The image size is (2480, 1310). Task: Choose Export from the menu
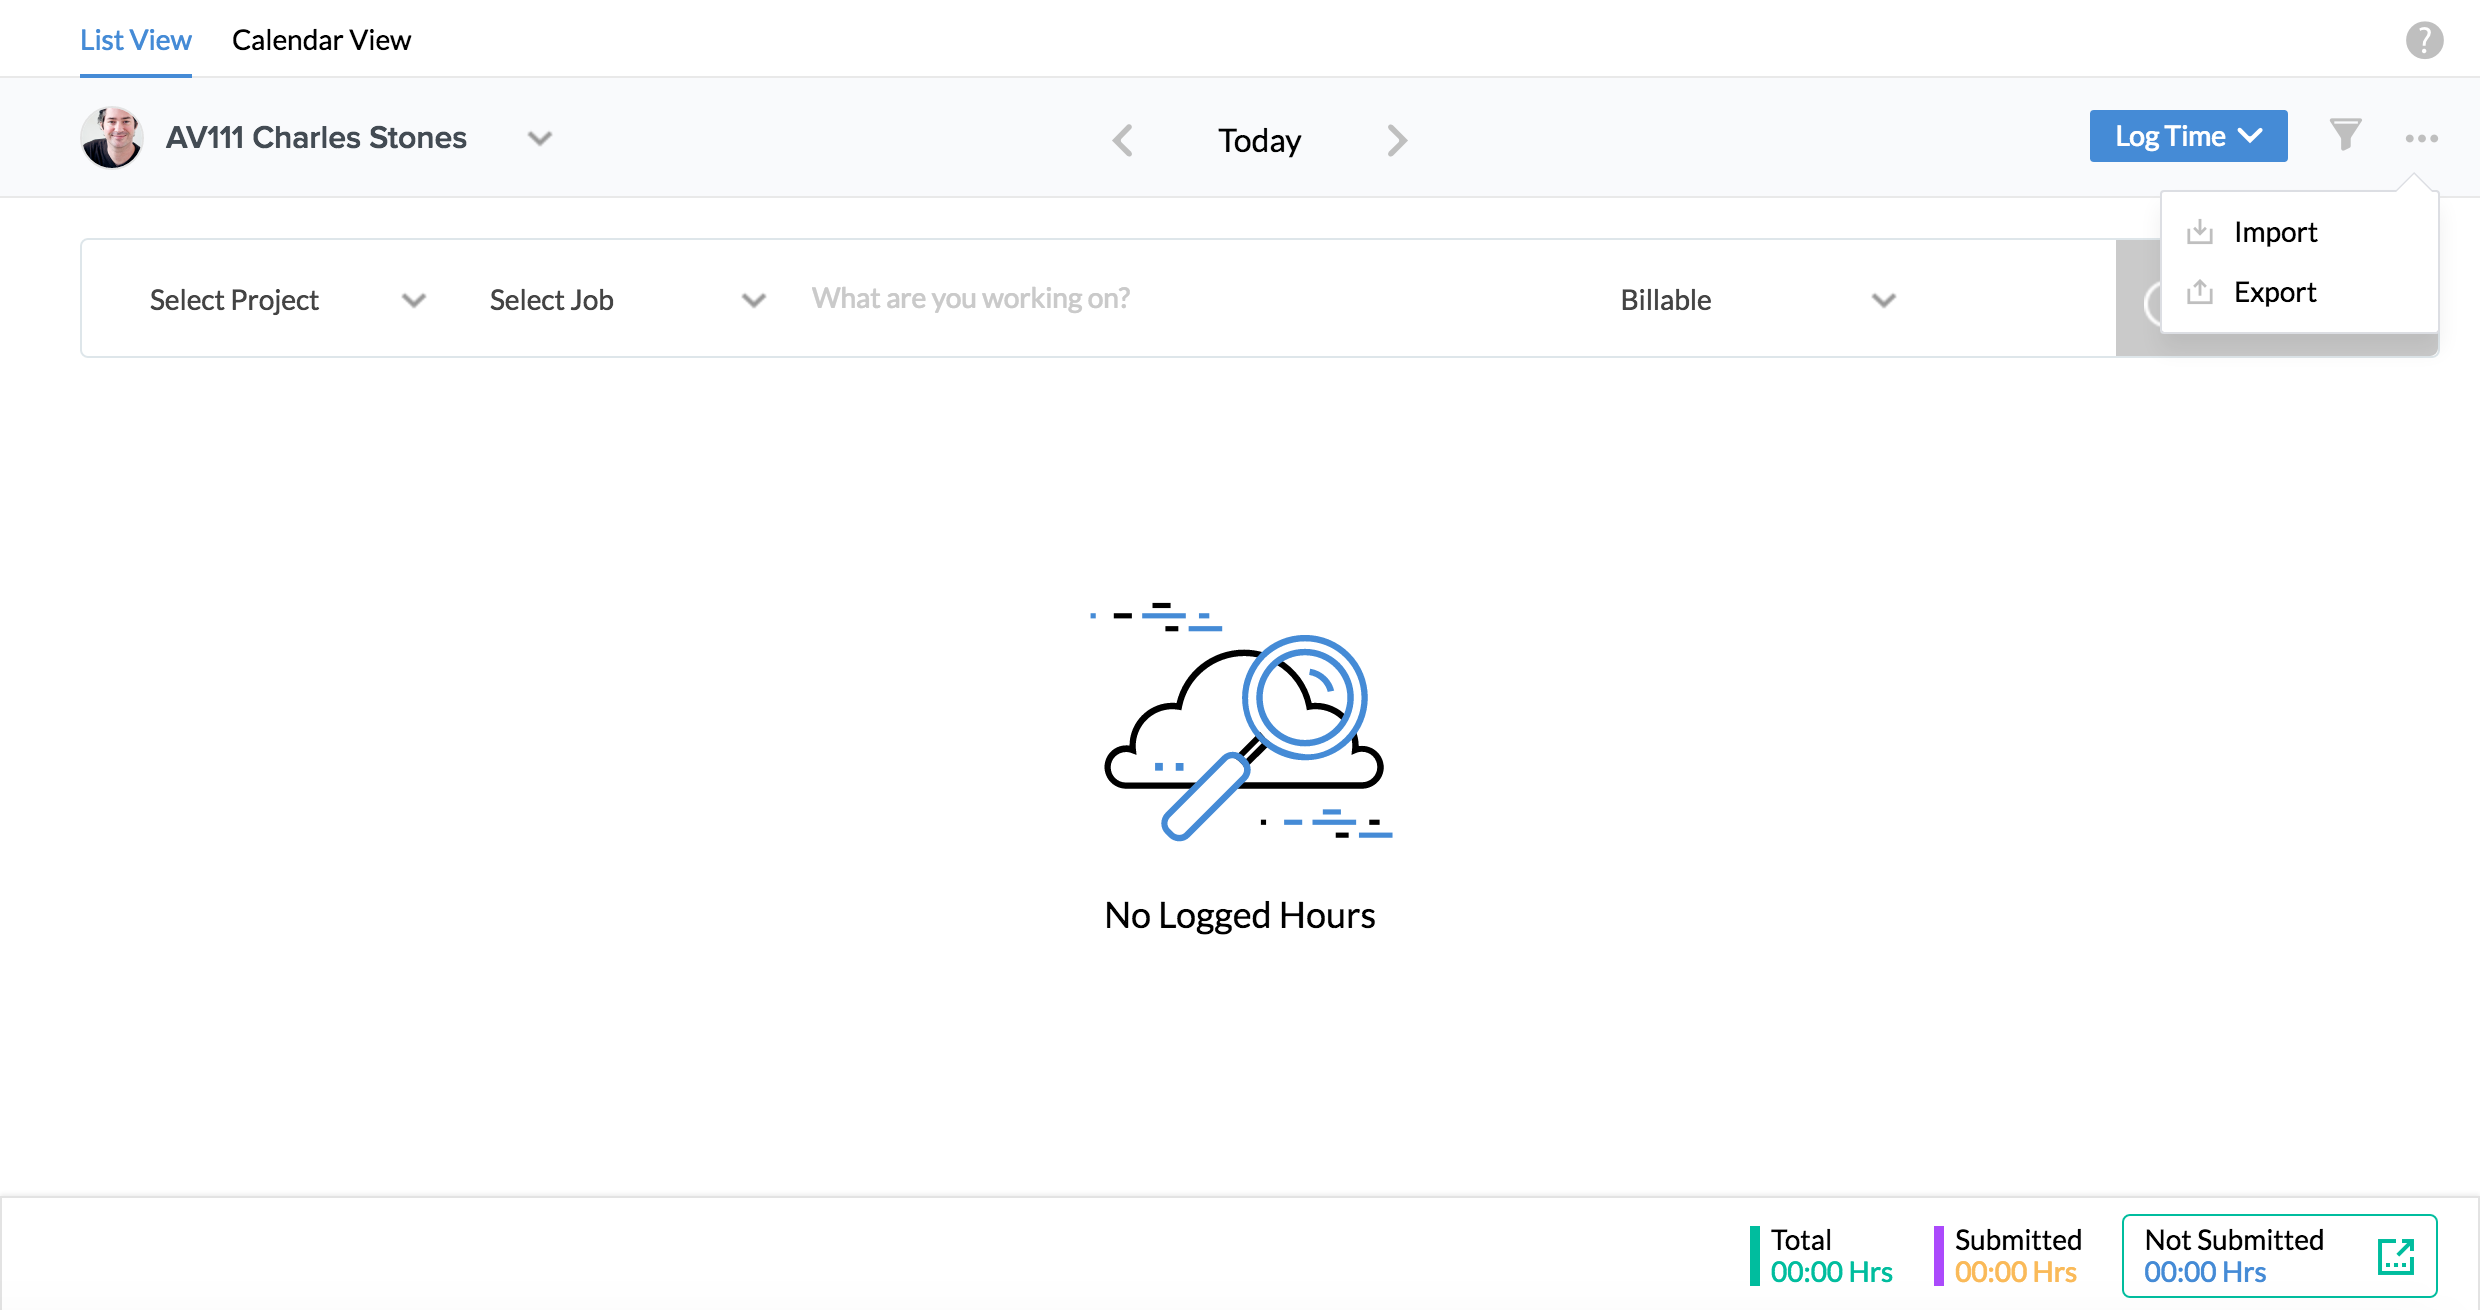pyautogui.click(x=2275, y=292)
